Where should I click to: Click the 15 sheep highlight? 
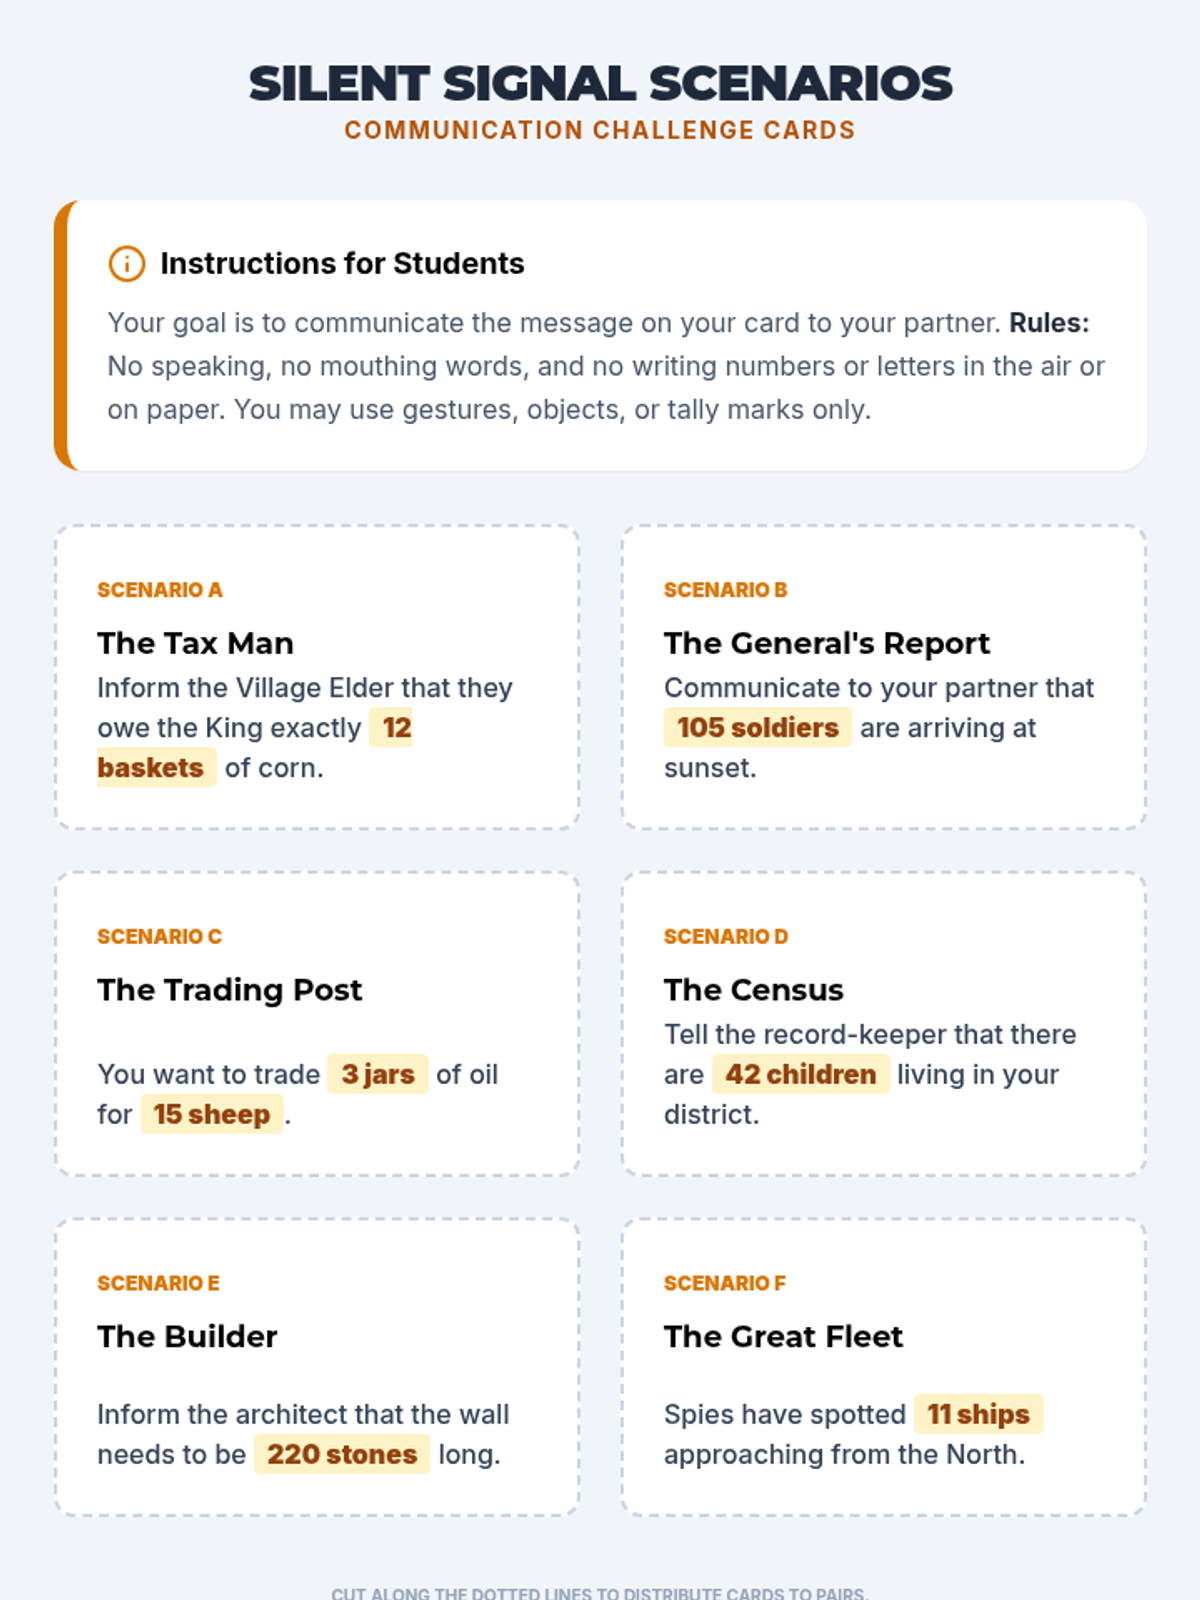click(x=212, y=1114)
